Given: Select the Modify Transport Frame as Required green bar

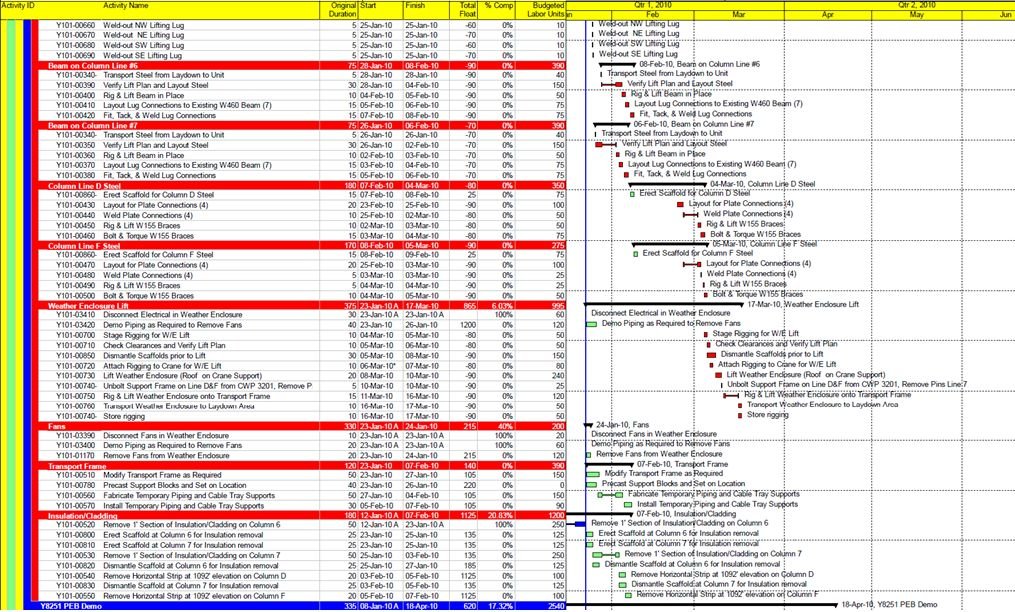Looking at the screenshot, I should pos(592,474).
